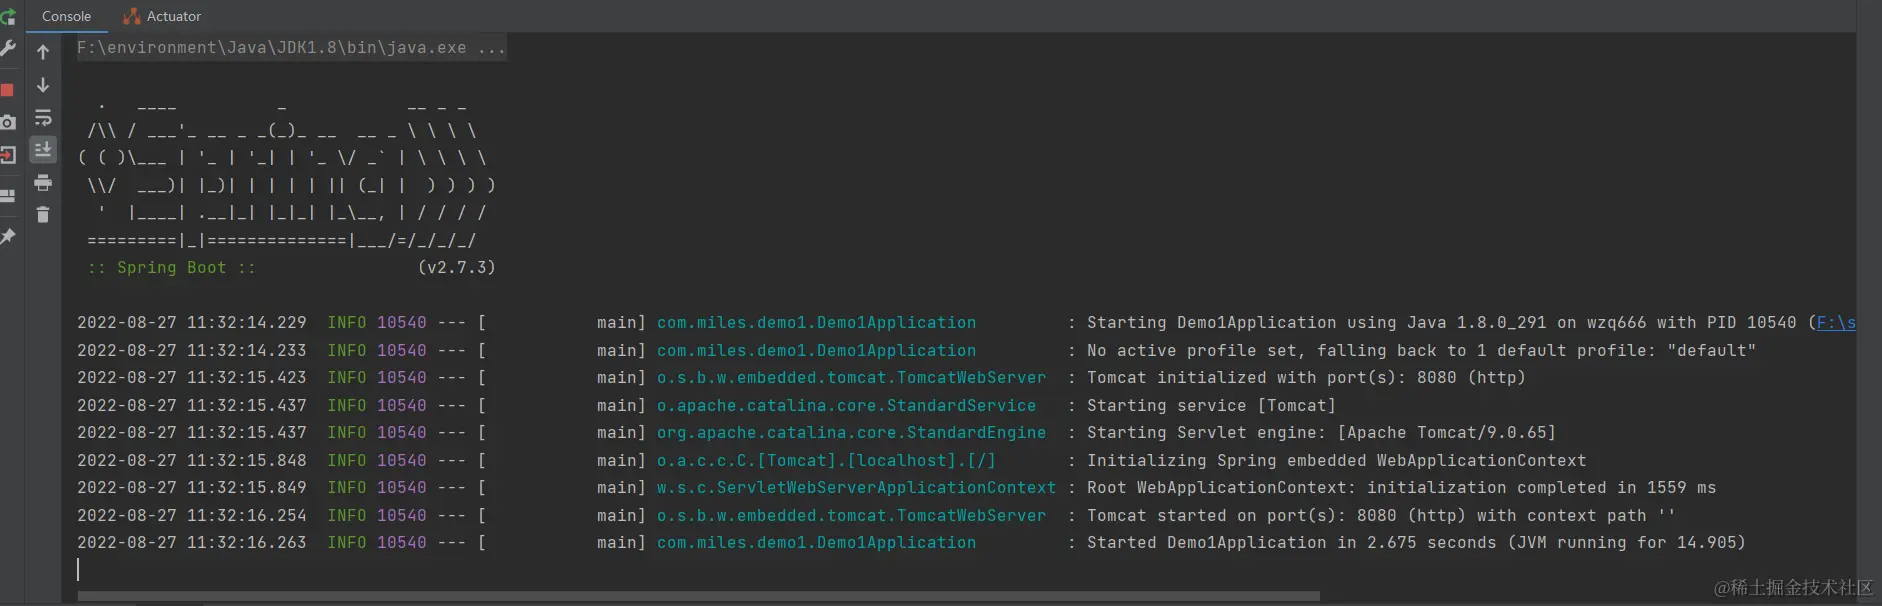This screenshot has height=606, width=1882.
Task: Toggle soft-wrap for console output
Action: 43,118
